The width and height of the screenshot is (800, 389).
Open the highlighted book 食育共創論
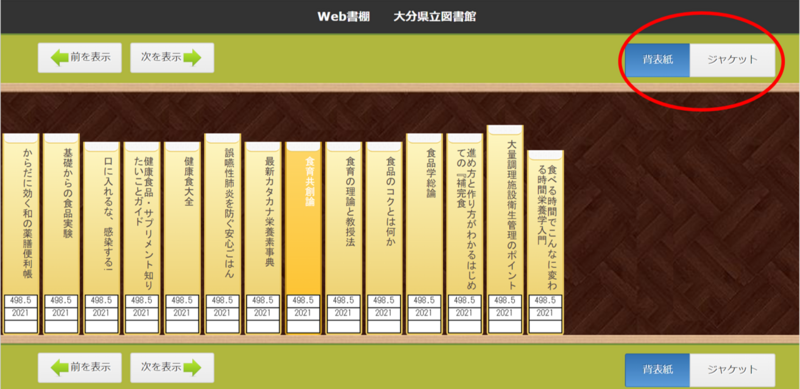pyautogui.click(x=303, y=238)
